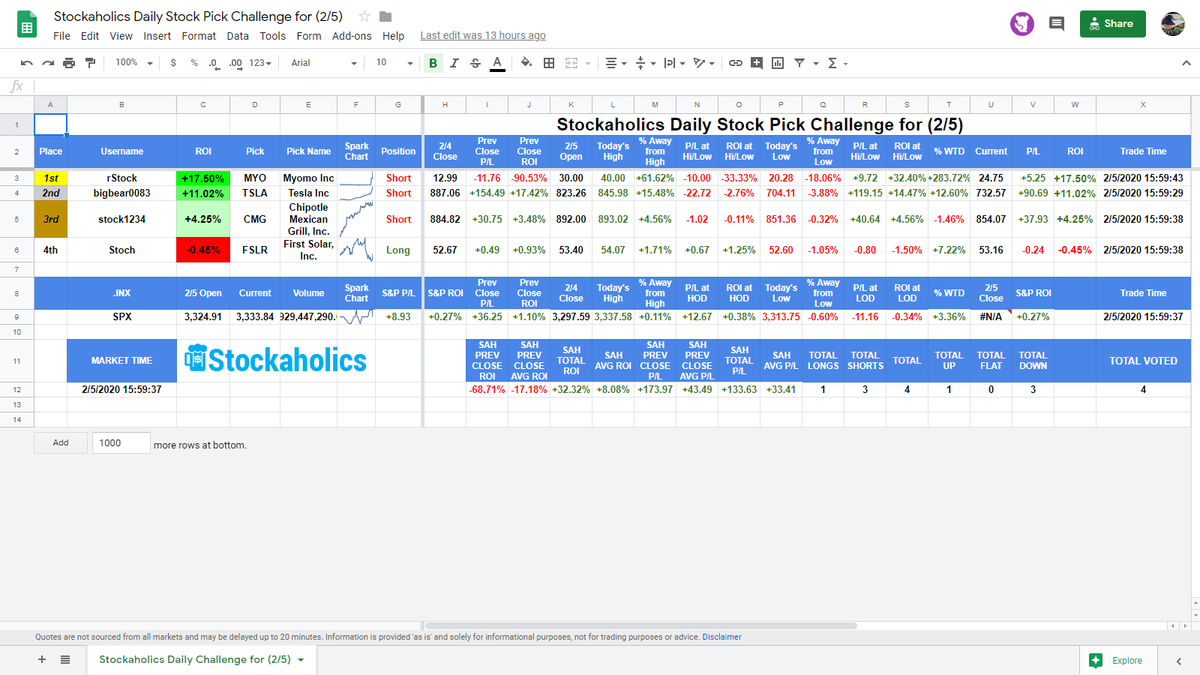The height and width of the screenshot is (675, 1200).
Task: Select the Stockaholics Daily Challenge sheet tab
Action: 201,660
